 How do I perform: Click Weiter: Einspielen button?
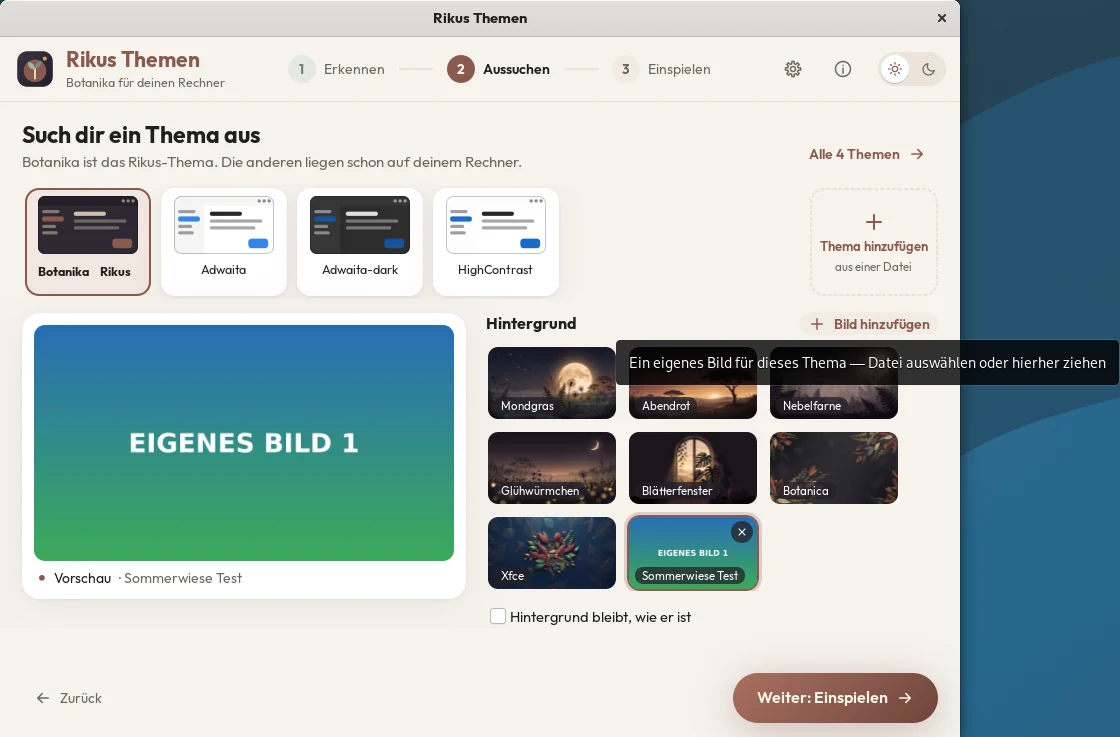point(835,698)
